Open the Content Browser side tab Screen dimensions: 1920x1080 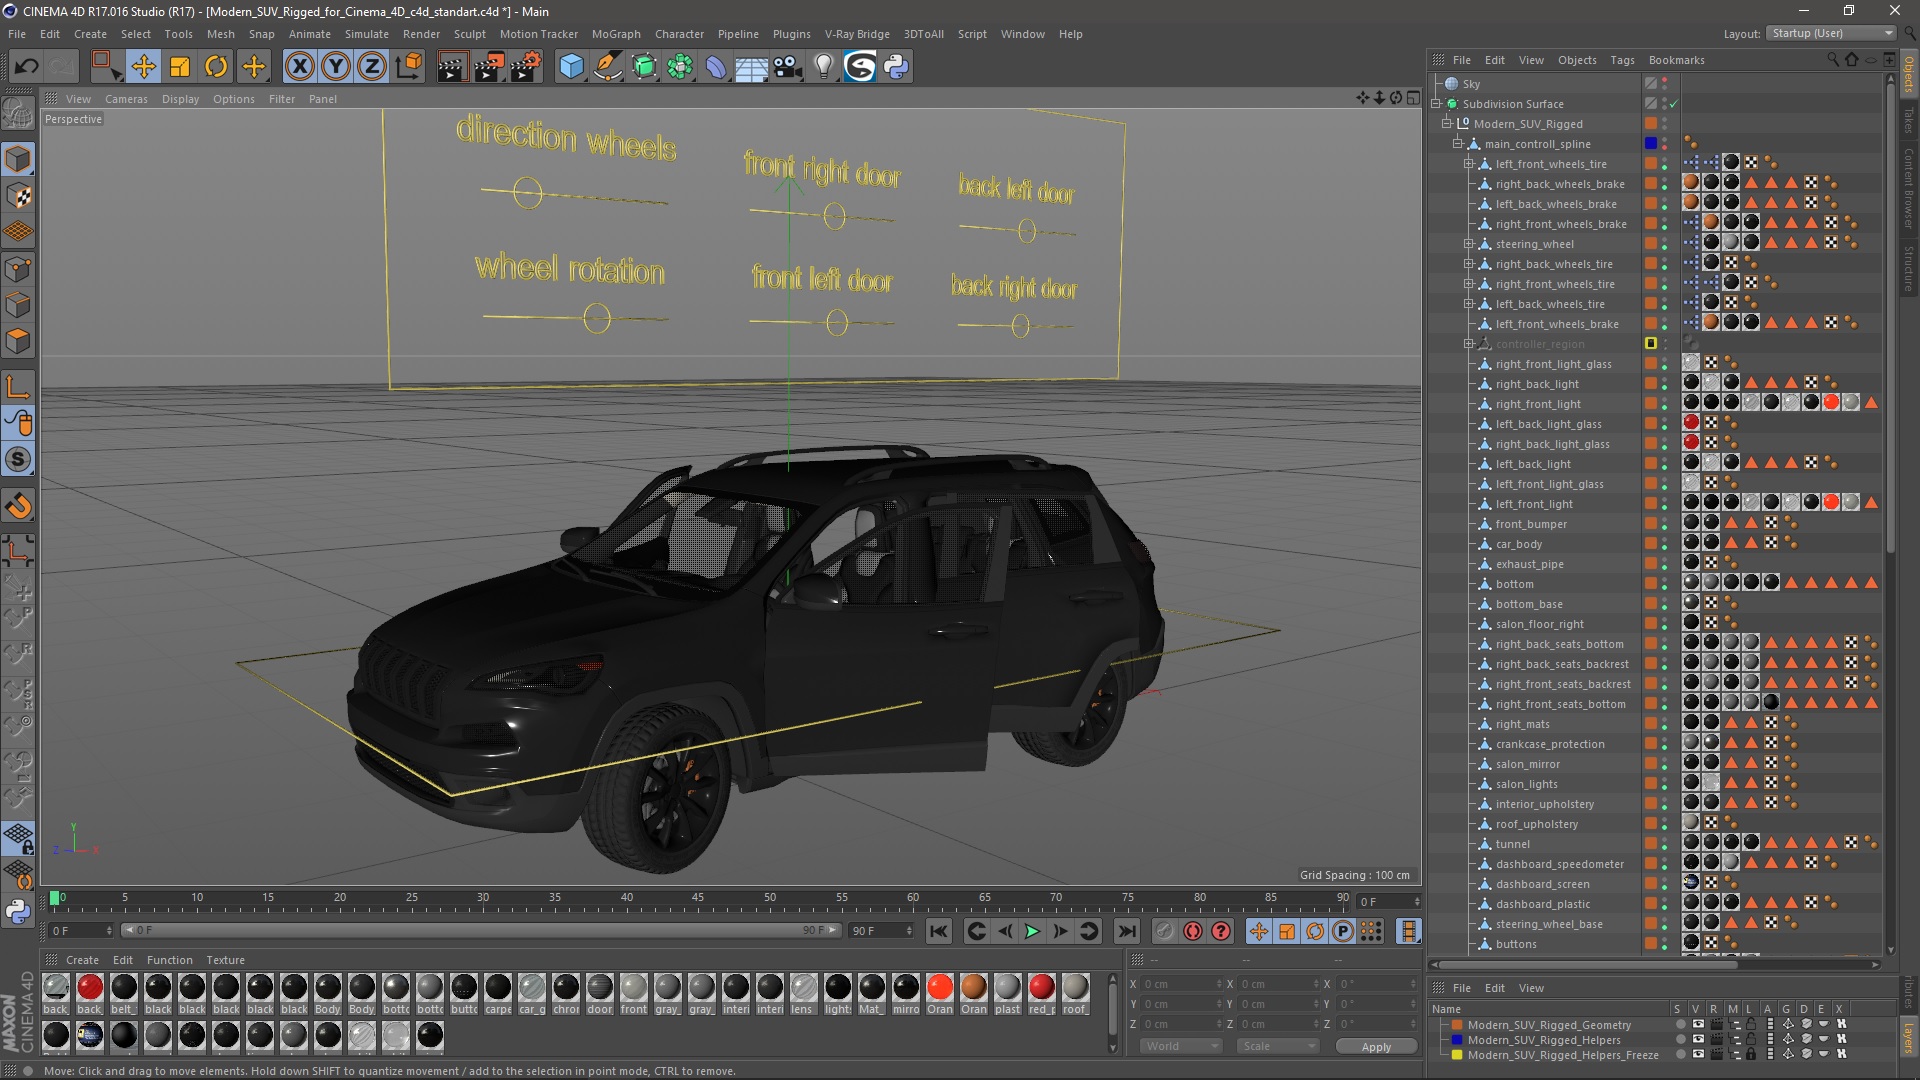(x=1909, y=189)
